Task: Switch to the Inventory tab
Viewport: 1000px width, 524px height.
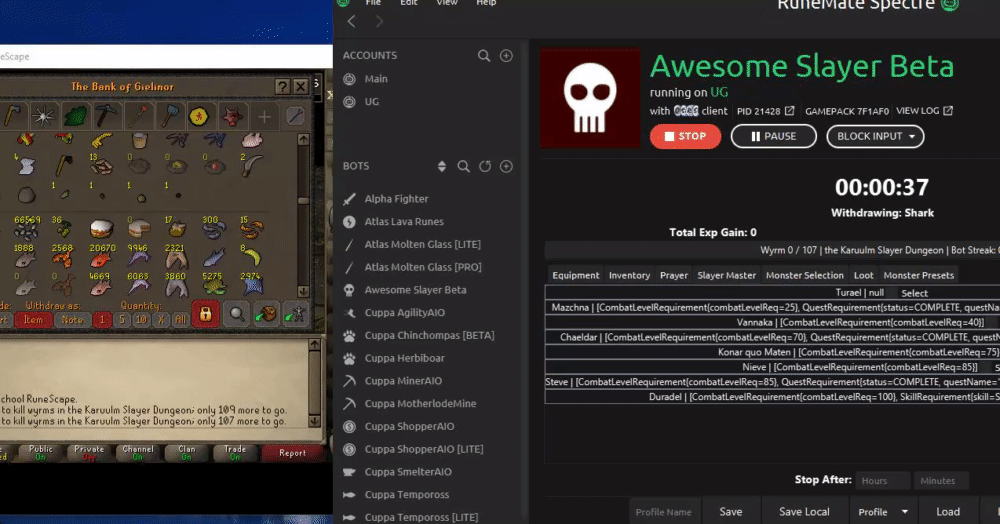Action: [x=629, y=275]
